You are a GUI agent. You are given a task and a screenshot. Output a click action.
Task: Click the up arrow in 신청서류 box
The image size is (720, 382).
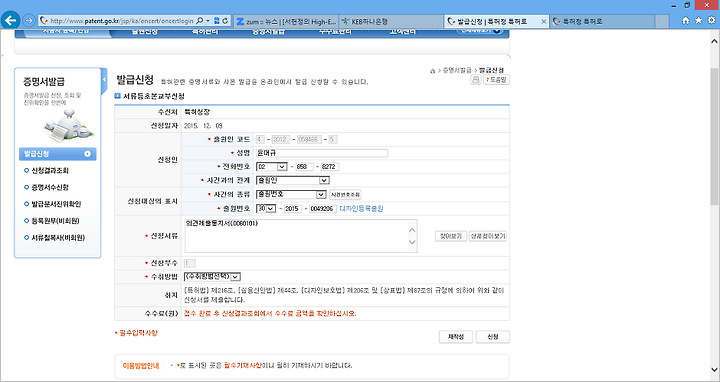[x=412, y=230]
